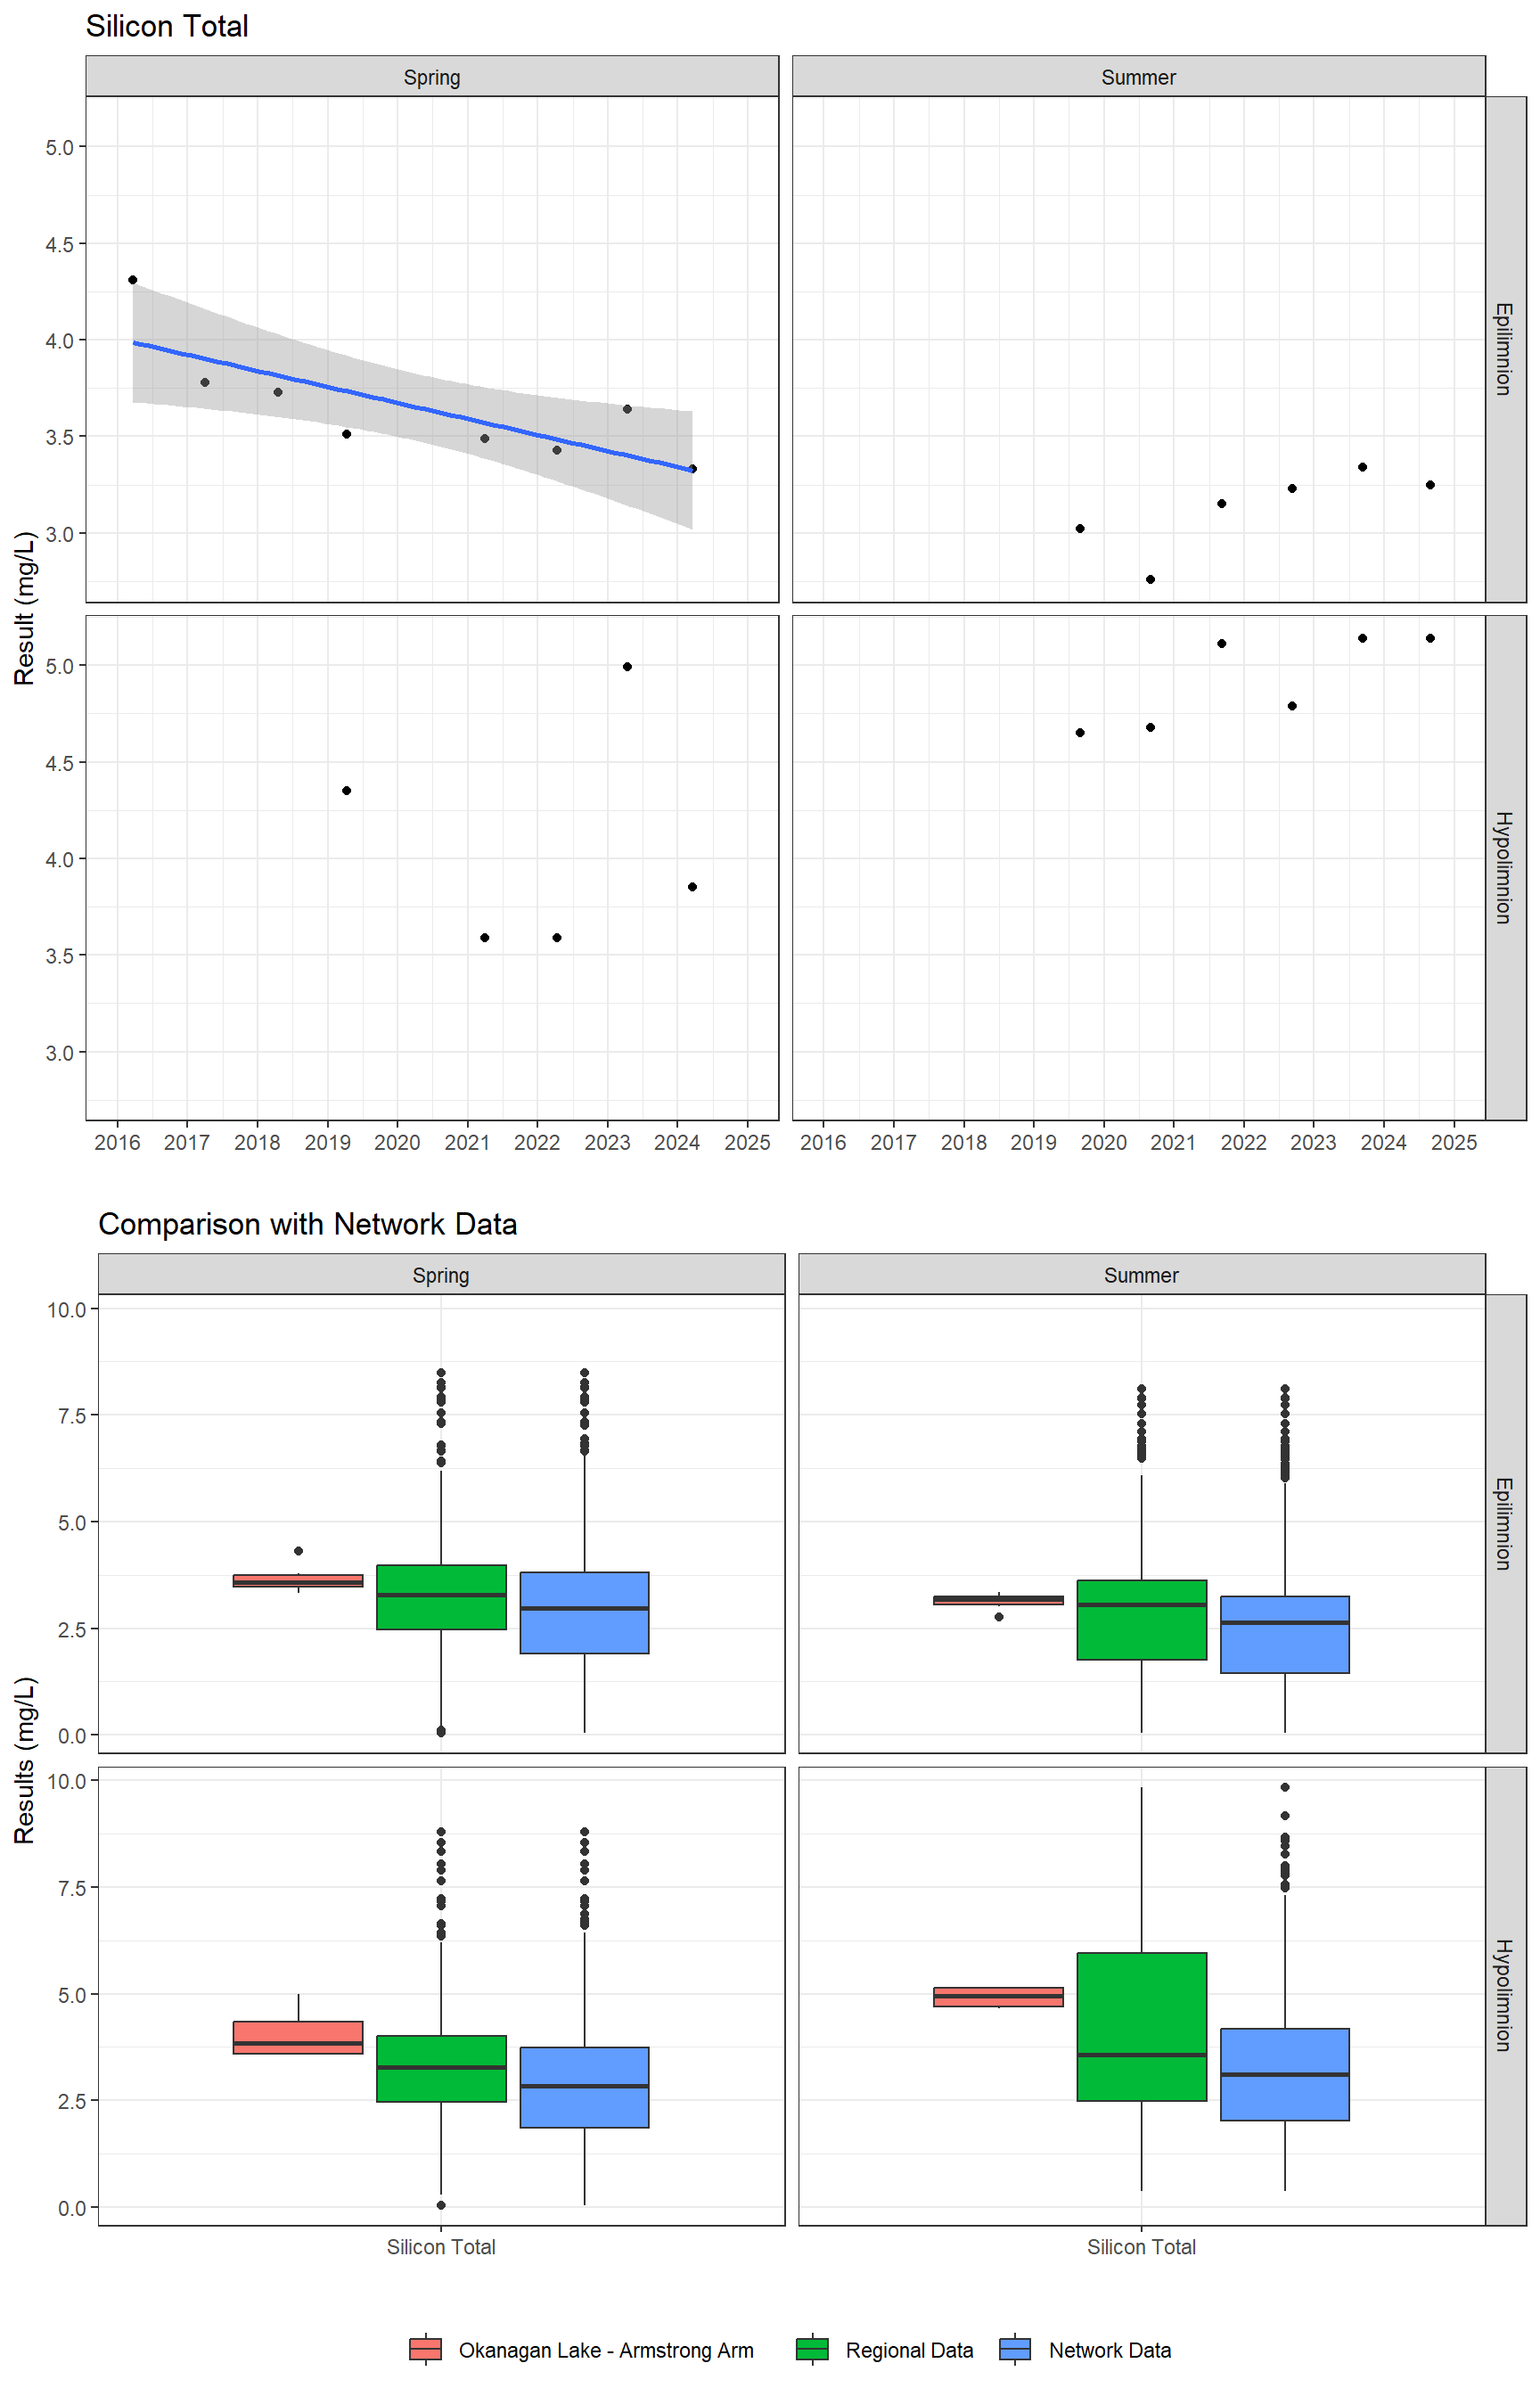1540x2396 pixels.
Task: Click the blue Network box in Spring Epilimnion
Action: [x=584, y=1612]
